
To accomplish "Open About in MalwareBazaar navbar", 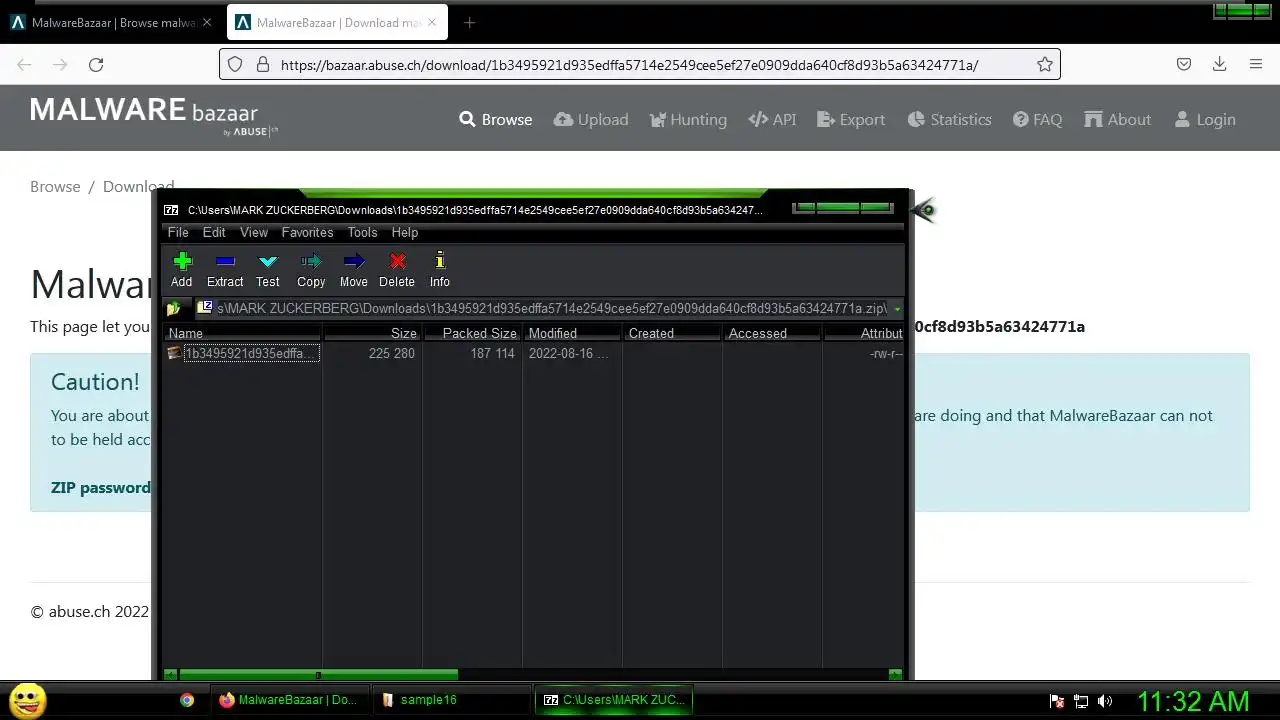I will coord(1118,119).
